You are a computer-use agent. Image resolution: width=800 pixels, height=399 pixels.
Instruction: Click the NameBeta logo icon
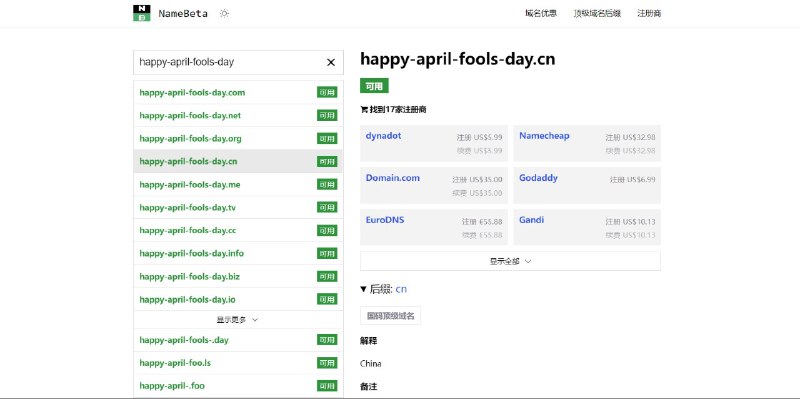click(141, 13)
